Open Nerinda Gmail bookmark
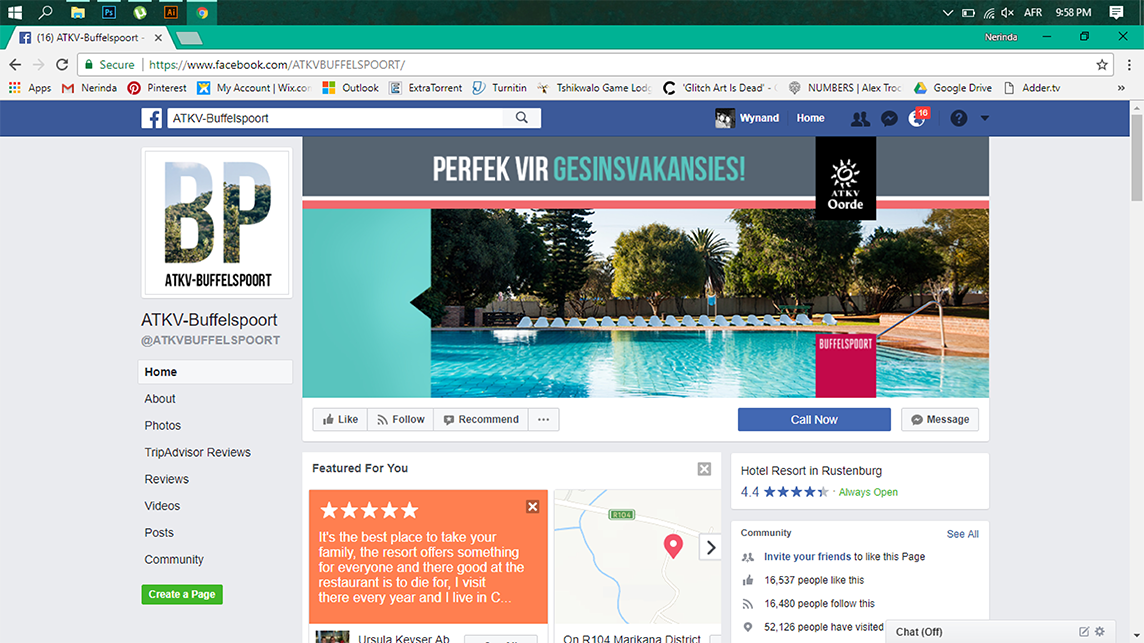 [x=89, y=88]
